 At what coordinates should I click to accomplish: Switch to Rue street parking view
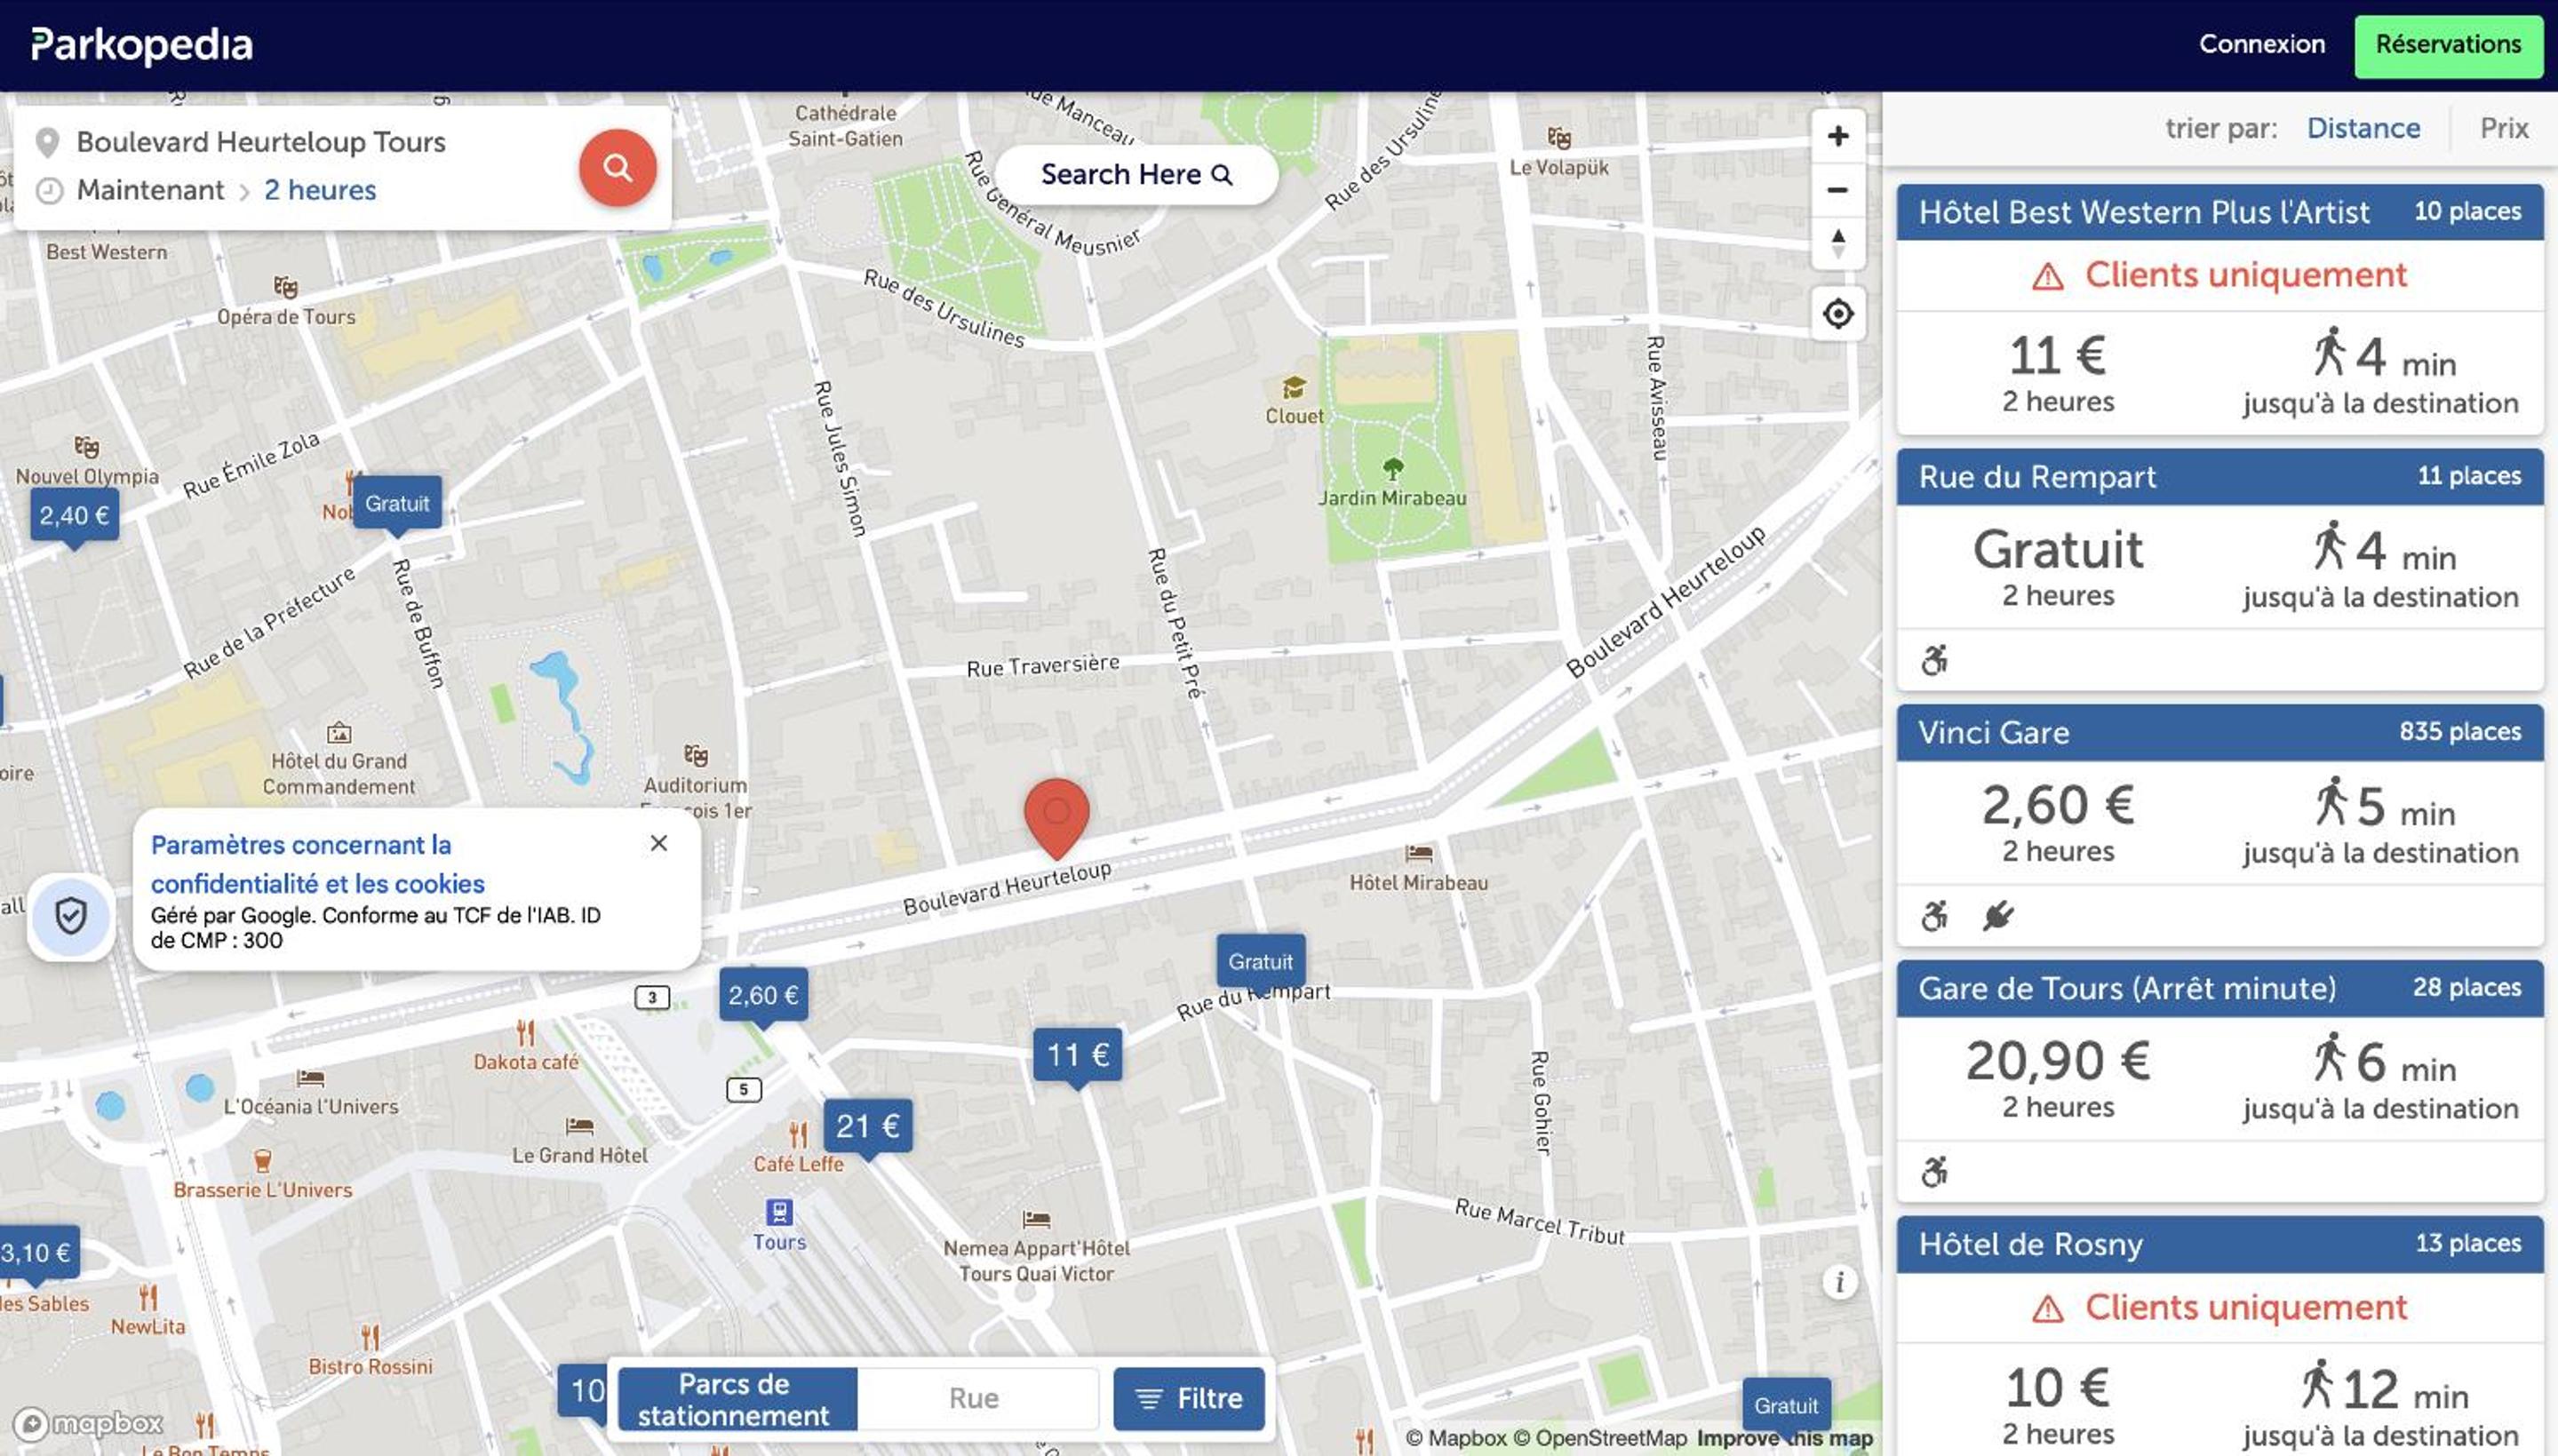974,1398
